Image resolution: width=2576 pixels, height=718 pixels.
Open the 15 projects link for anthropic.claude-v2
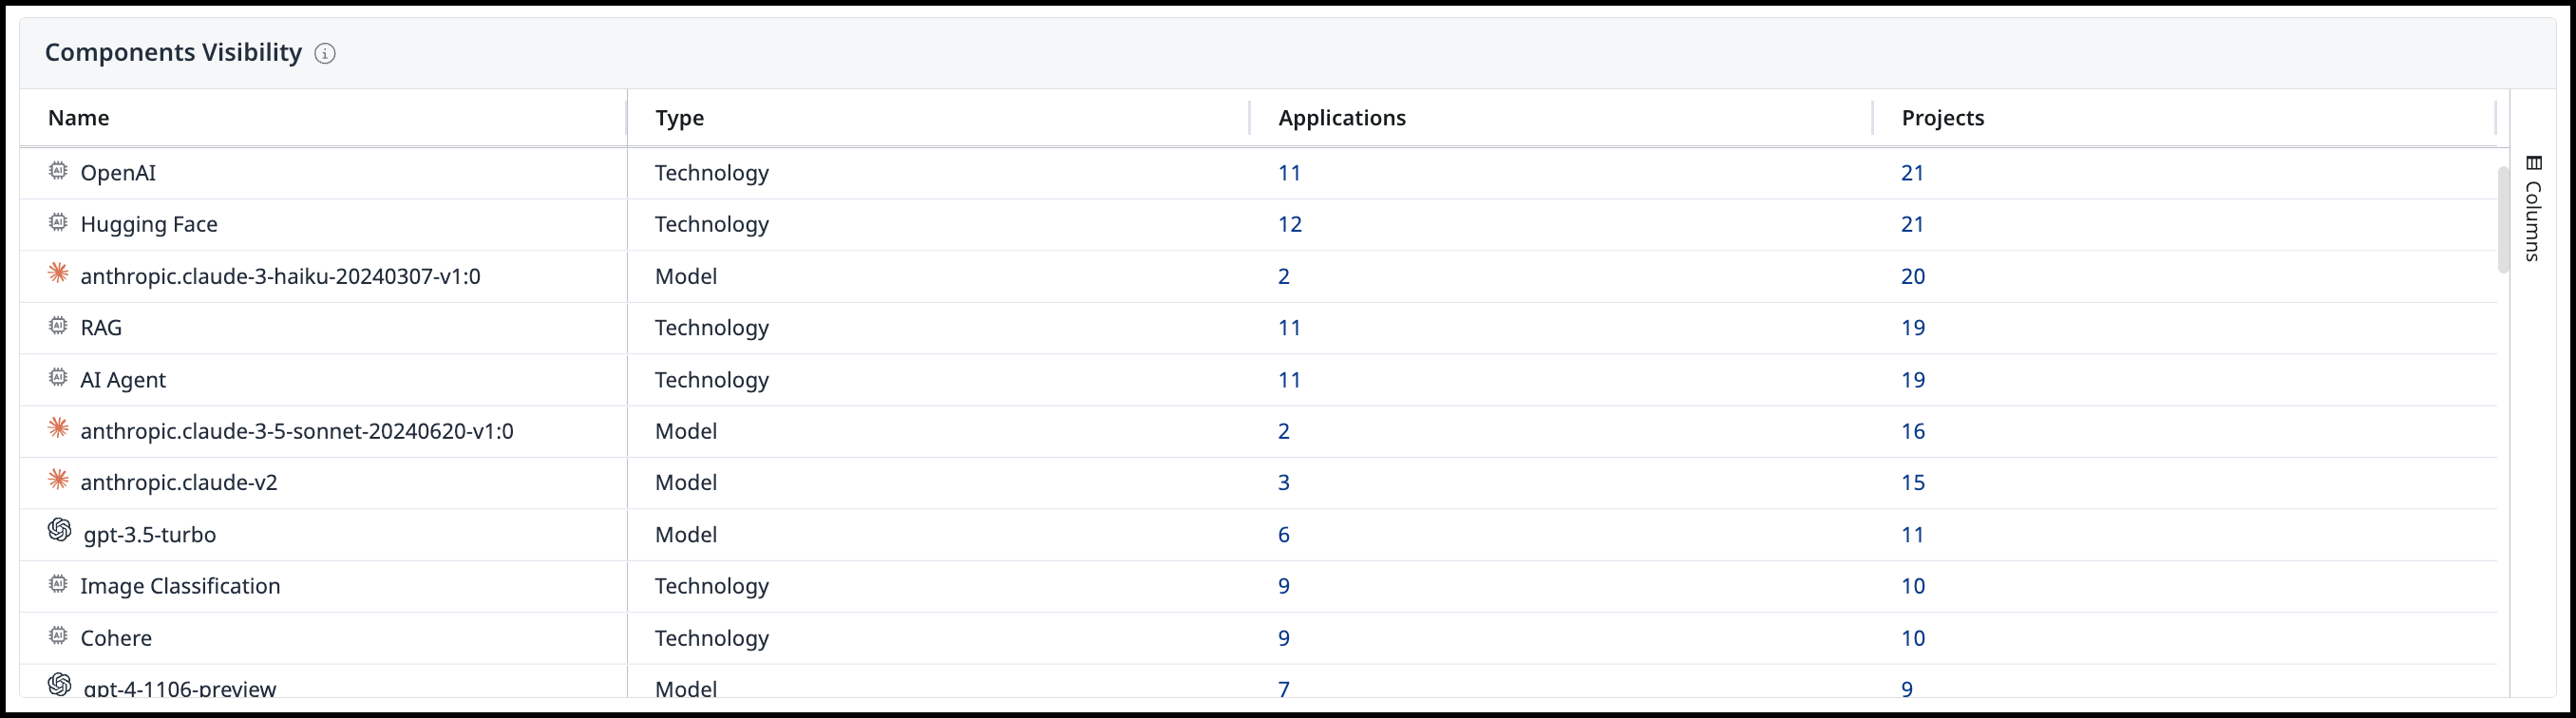1913,483
